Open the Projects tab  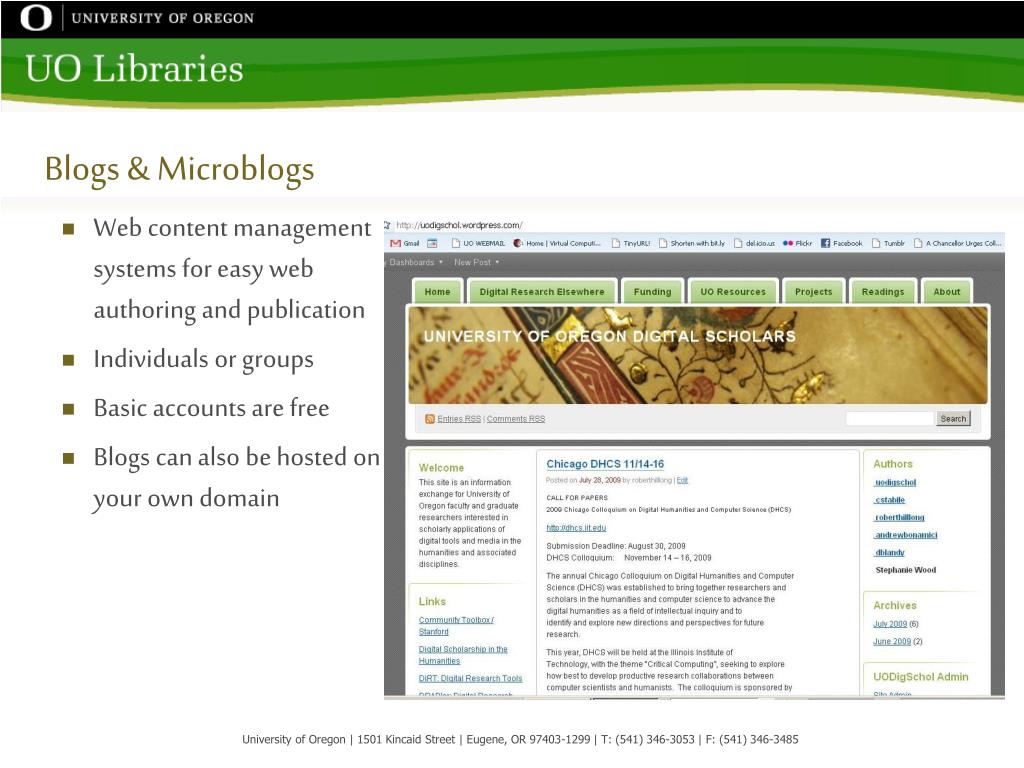[814, 292]
